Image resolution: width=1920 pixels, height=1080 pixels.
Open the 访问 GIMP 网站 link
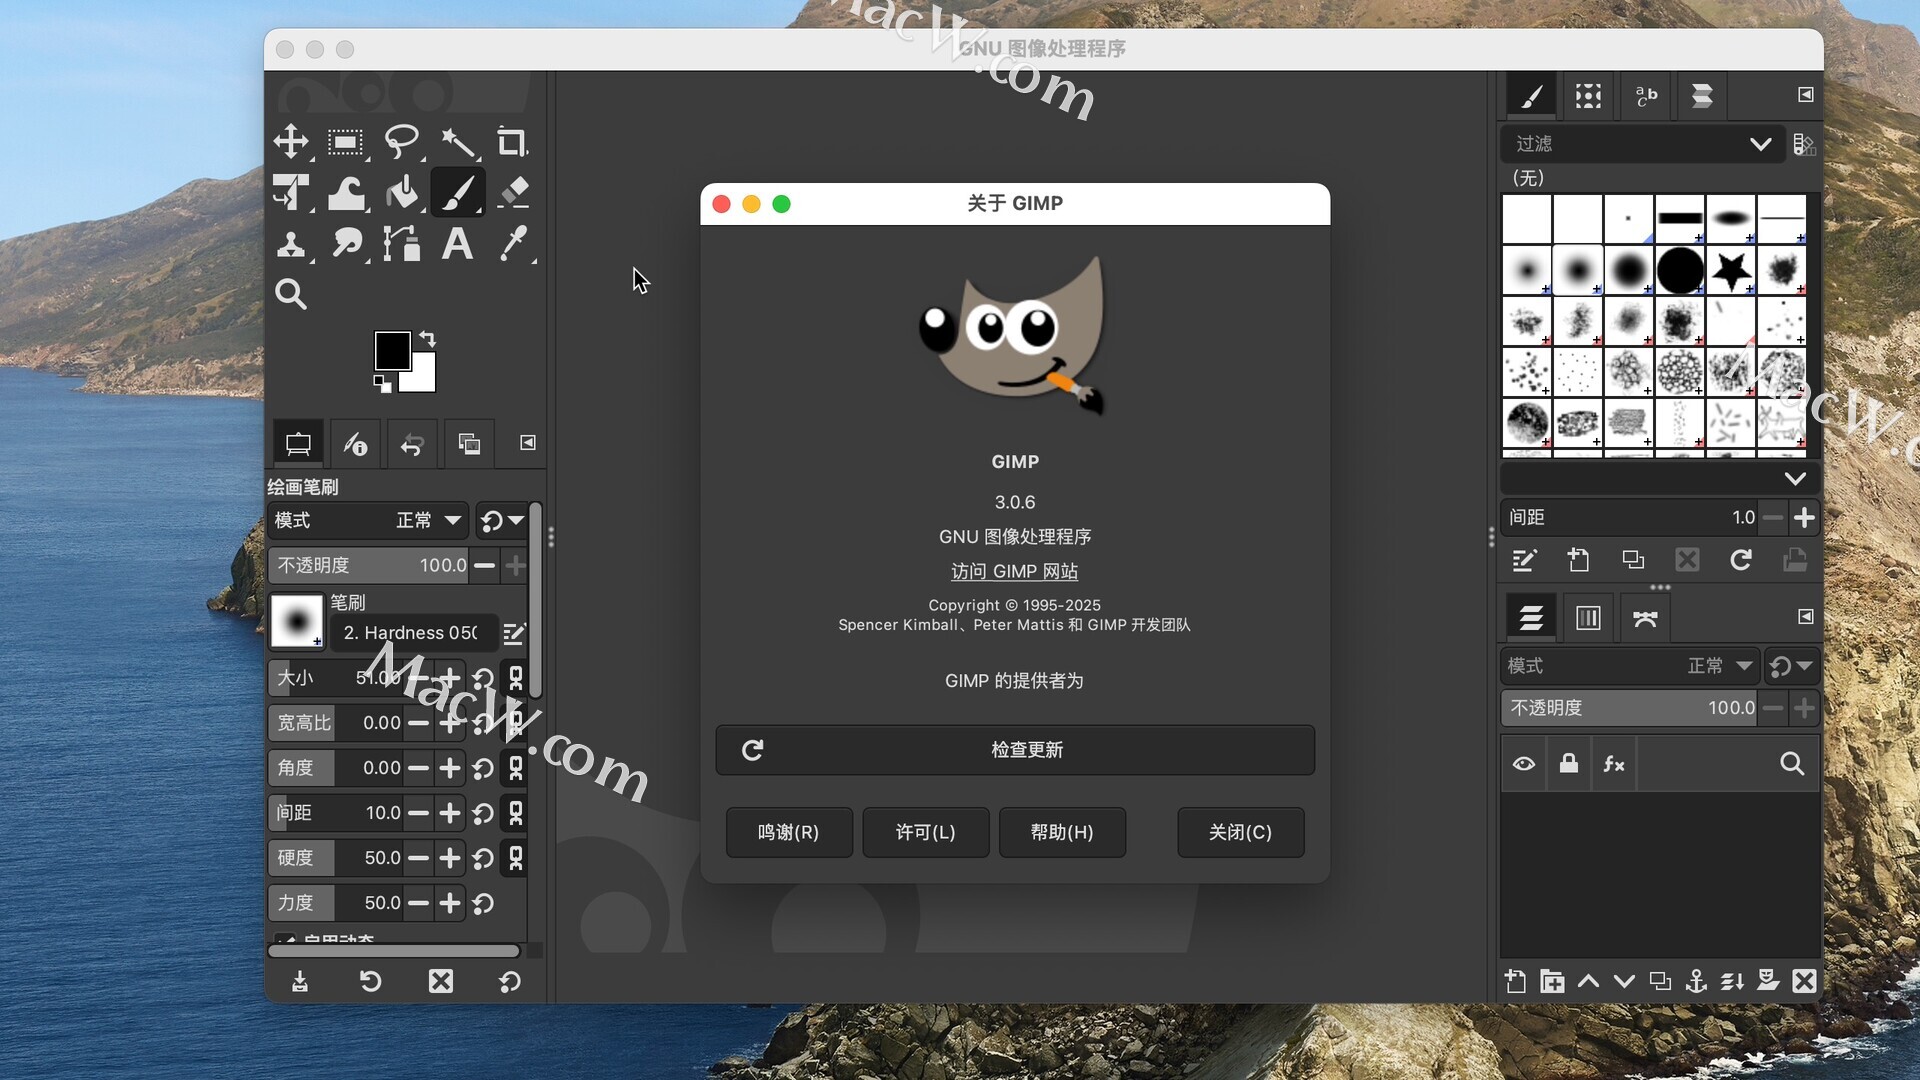pos(1014,571)
